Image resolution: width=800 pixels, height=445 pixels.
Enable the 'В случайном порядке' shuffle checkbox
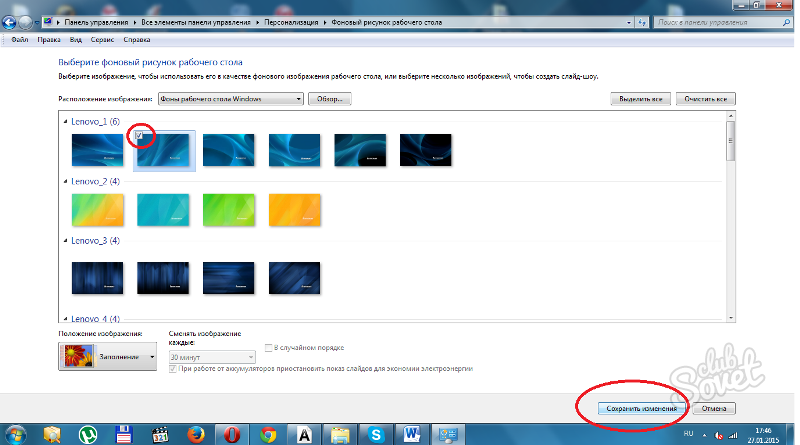tap(269, 348)
